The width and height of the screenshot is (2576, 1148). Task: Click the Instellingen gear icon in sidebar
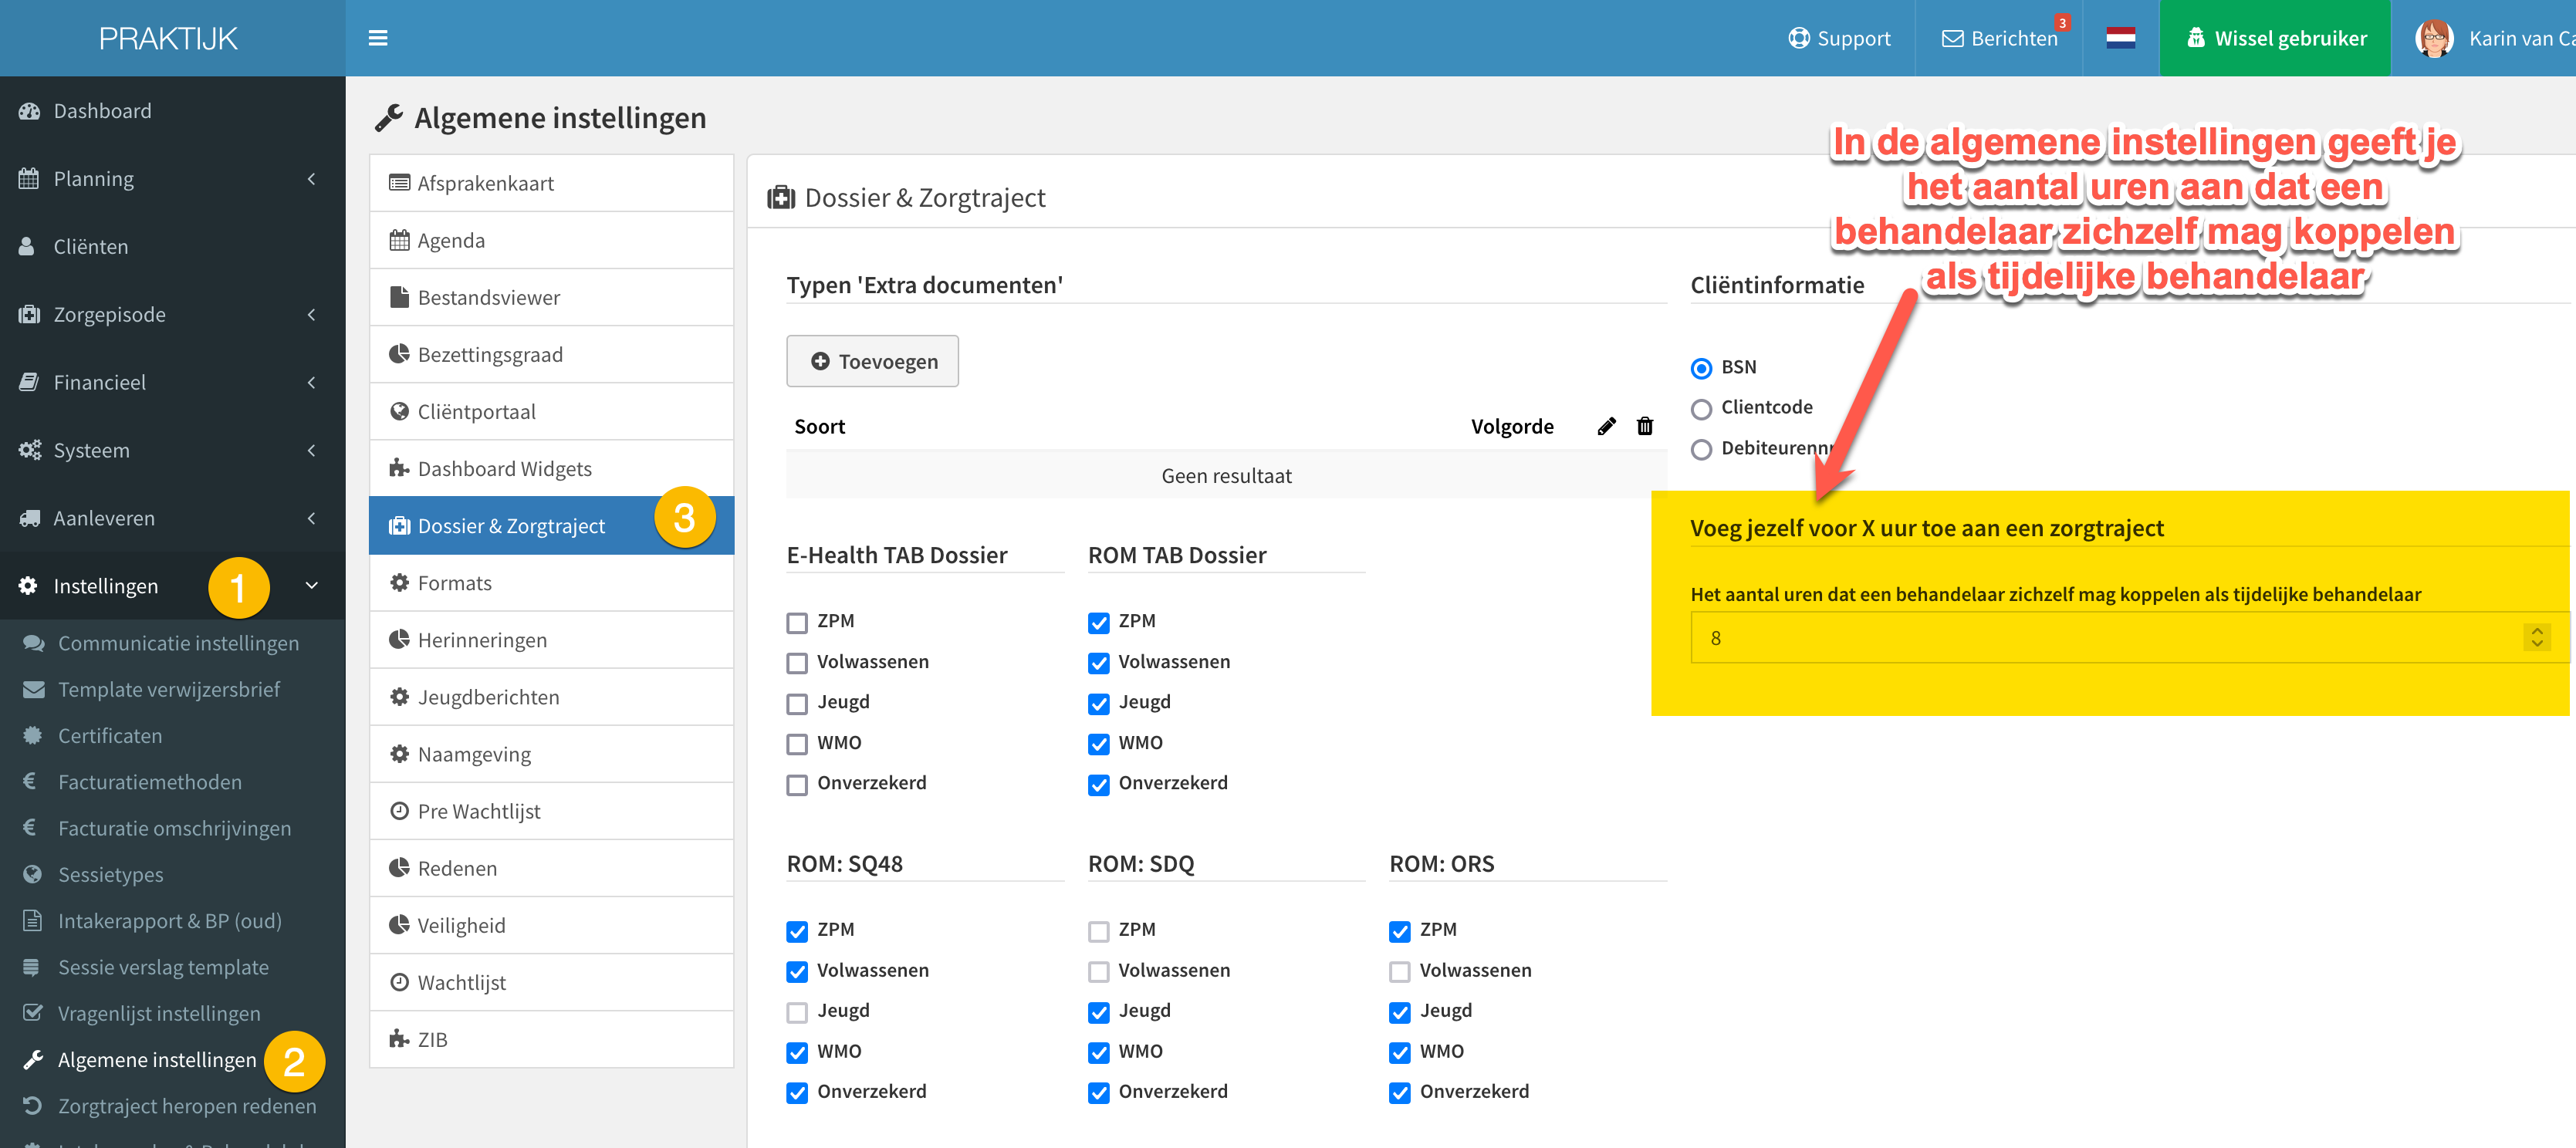click(28, 586)
